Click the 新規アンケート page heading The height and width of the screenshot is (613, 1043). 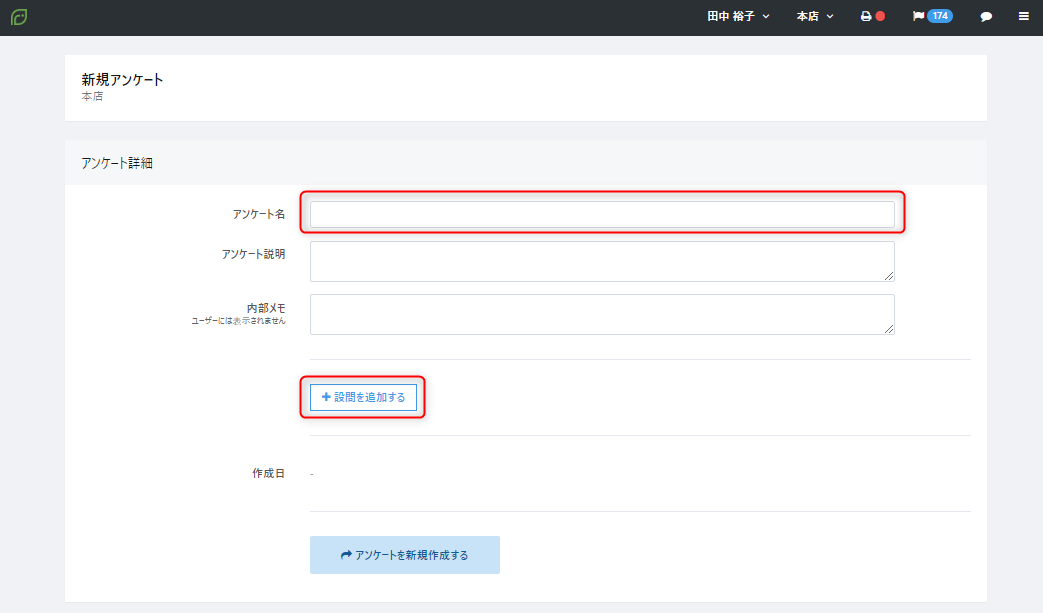122,80
